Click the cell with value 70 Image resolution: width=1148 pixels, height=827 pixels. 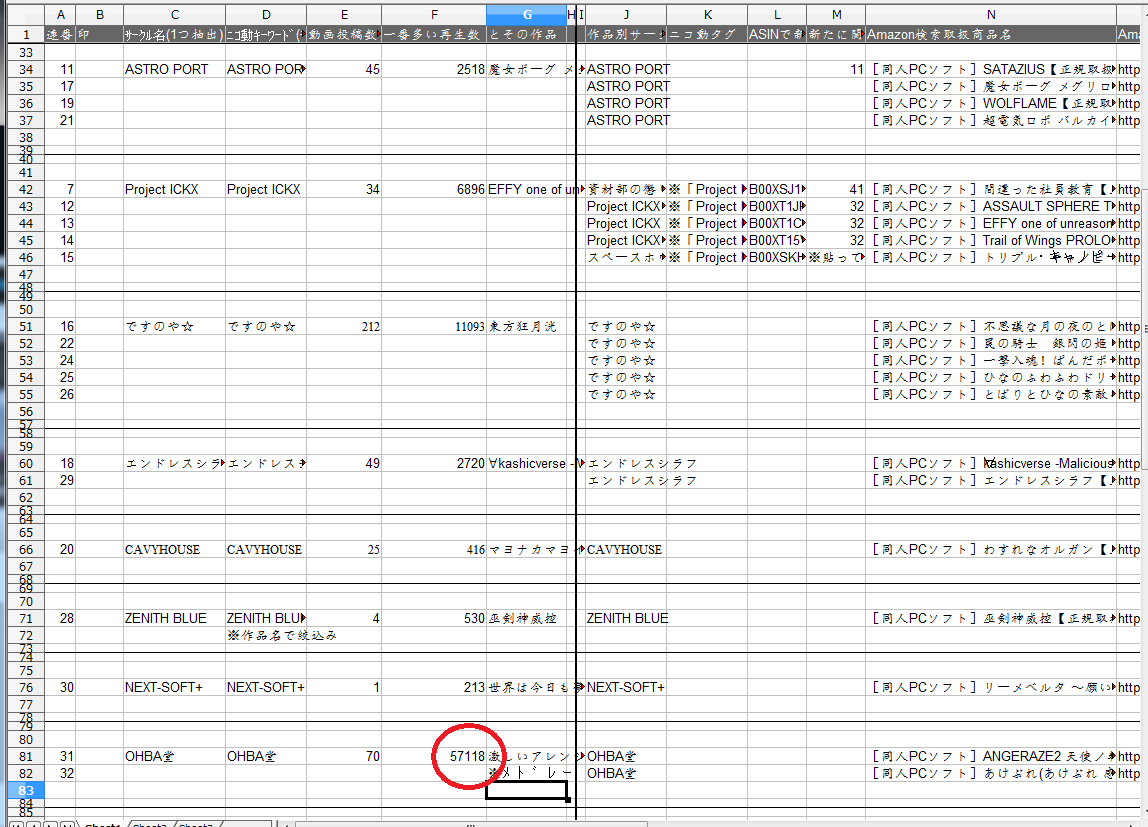pos(344,756)
